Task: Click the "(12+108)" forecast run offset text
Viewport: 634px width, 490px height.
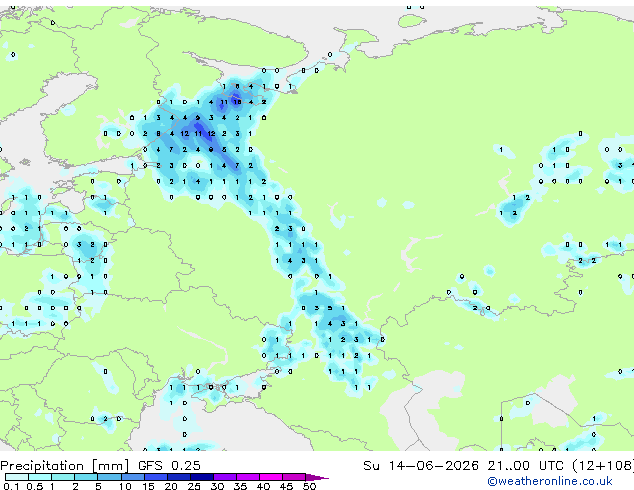Action: pyautogui.click(x=603, y=466)
